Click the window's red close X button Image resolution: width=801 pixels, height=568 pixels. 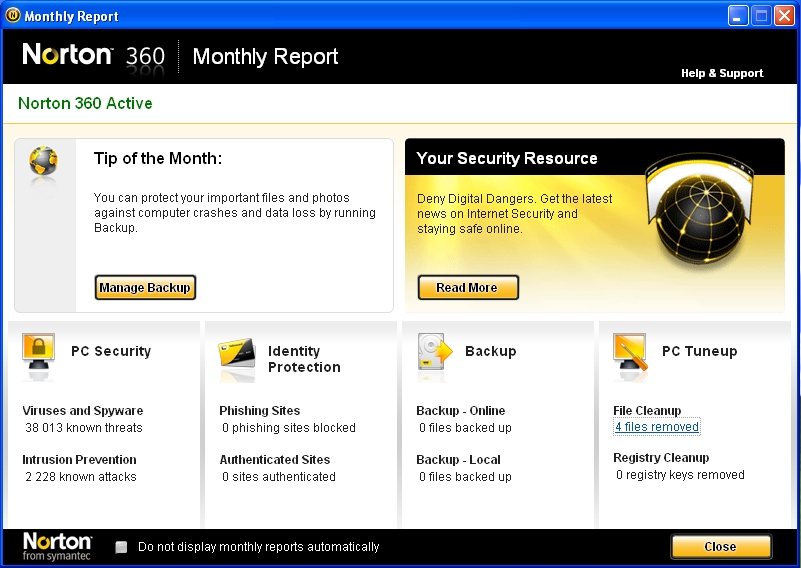click(x=784, y=16)
